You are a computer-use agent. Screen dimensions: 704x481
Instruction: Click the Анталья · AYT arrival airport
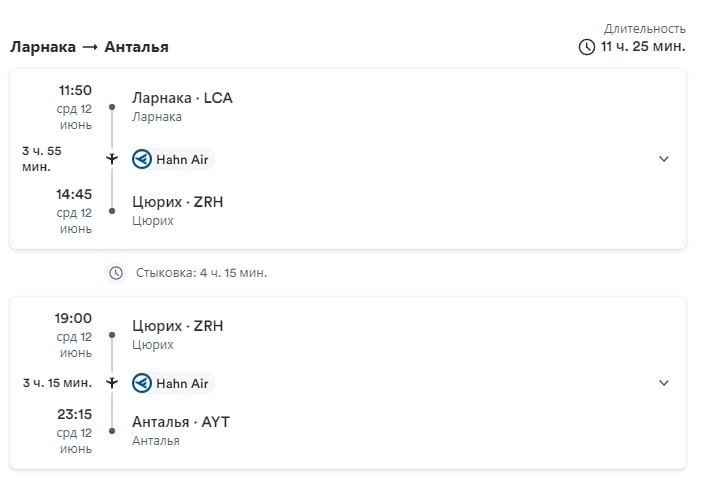click(181, 422)
